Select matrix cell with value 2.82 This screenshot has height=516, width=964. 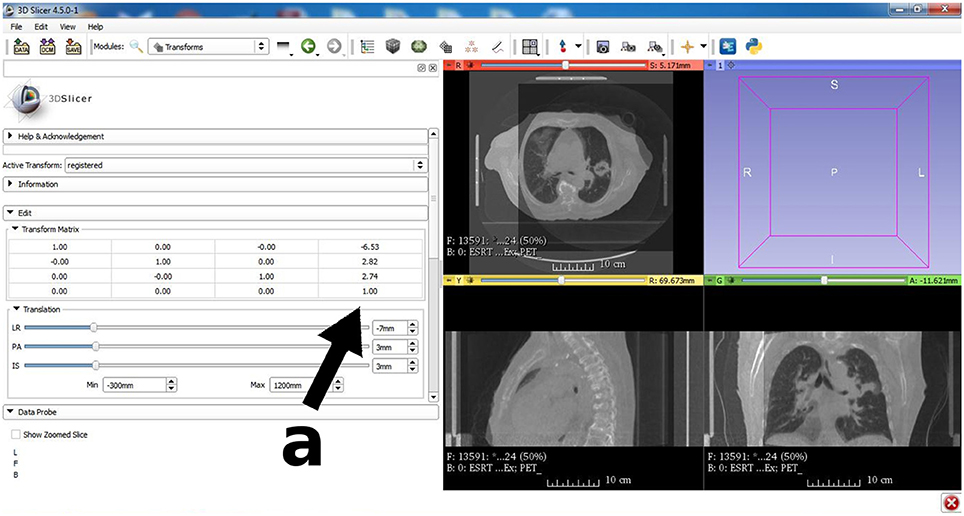370,261
